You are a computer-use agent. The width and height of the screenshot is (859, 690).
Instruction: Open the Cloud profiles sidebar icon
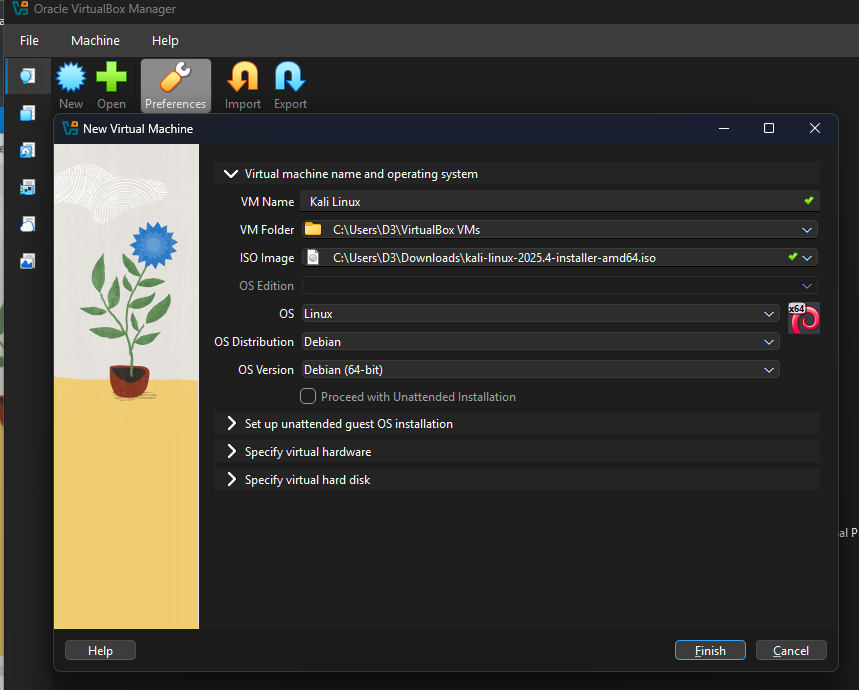27,225
